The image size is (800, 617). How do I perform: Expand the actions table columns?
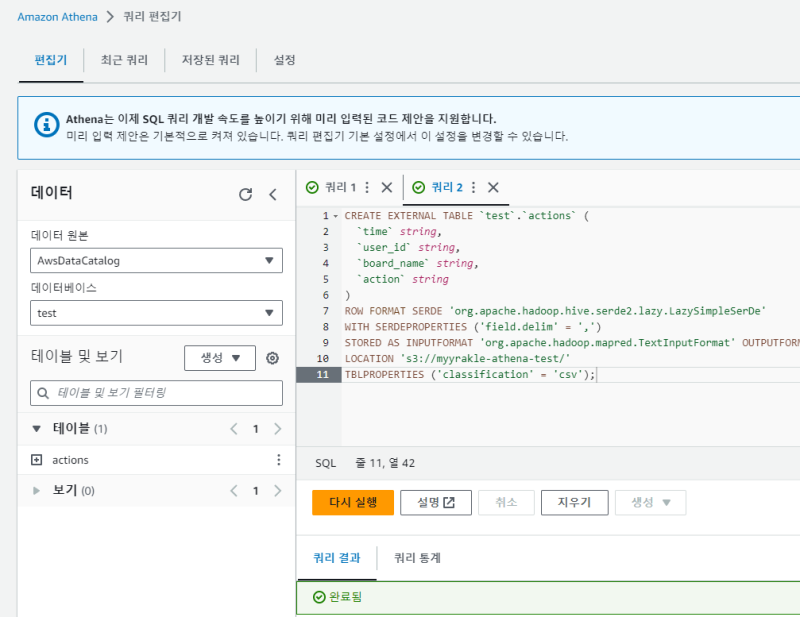(x=37, y=460)
